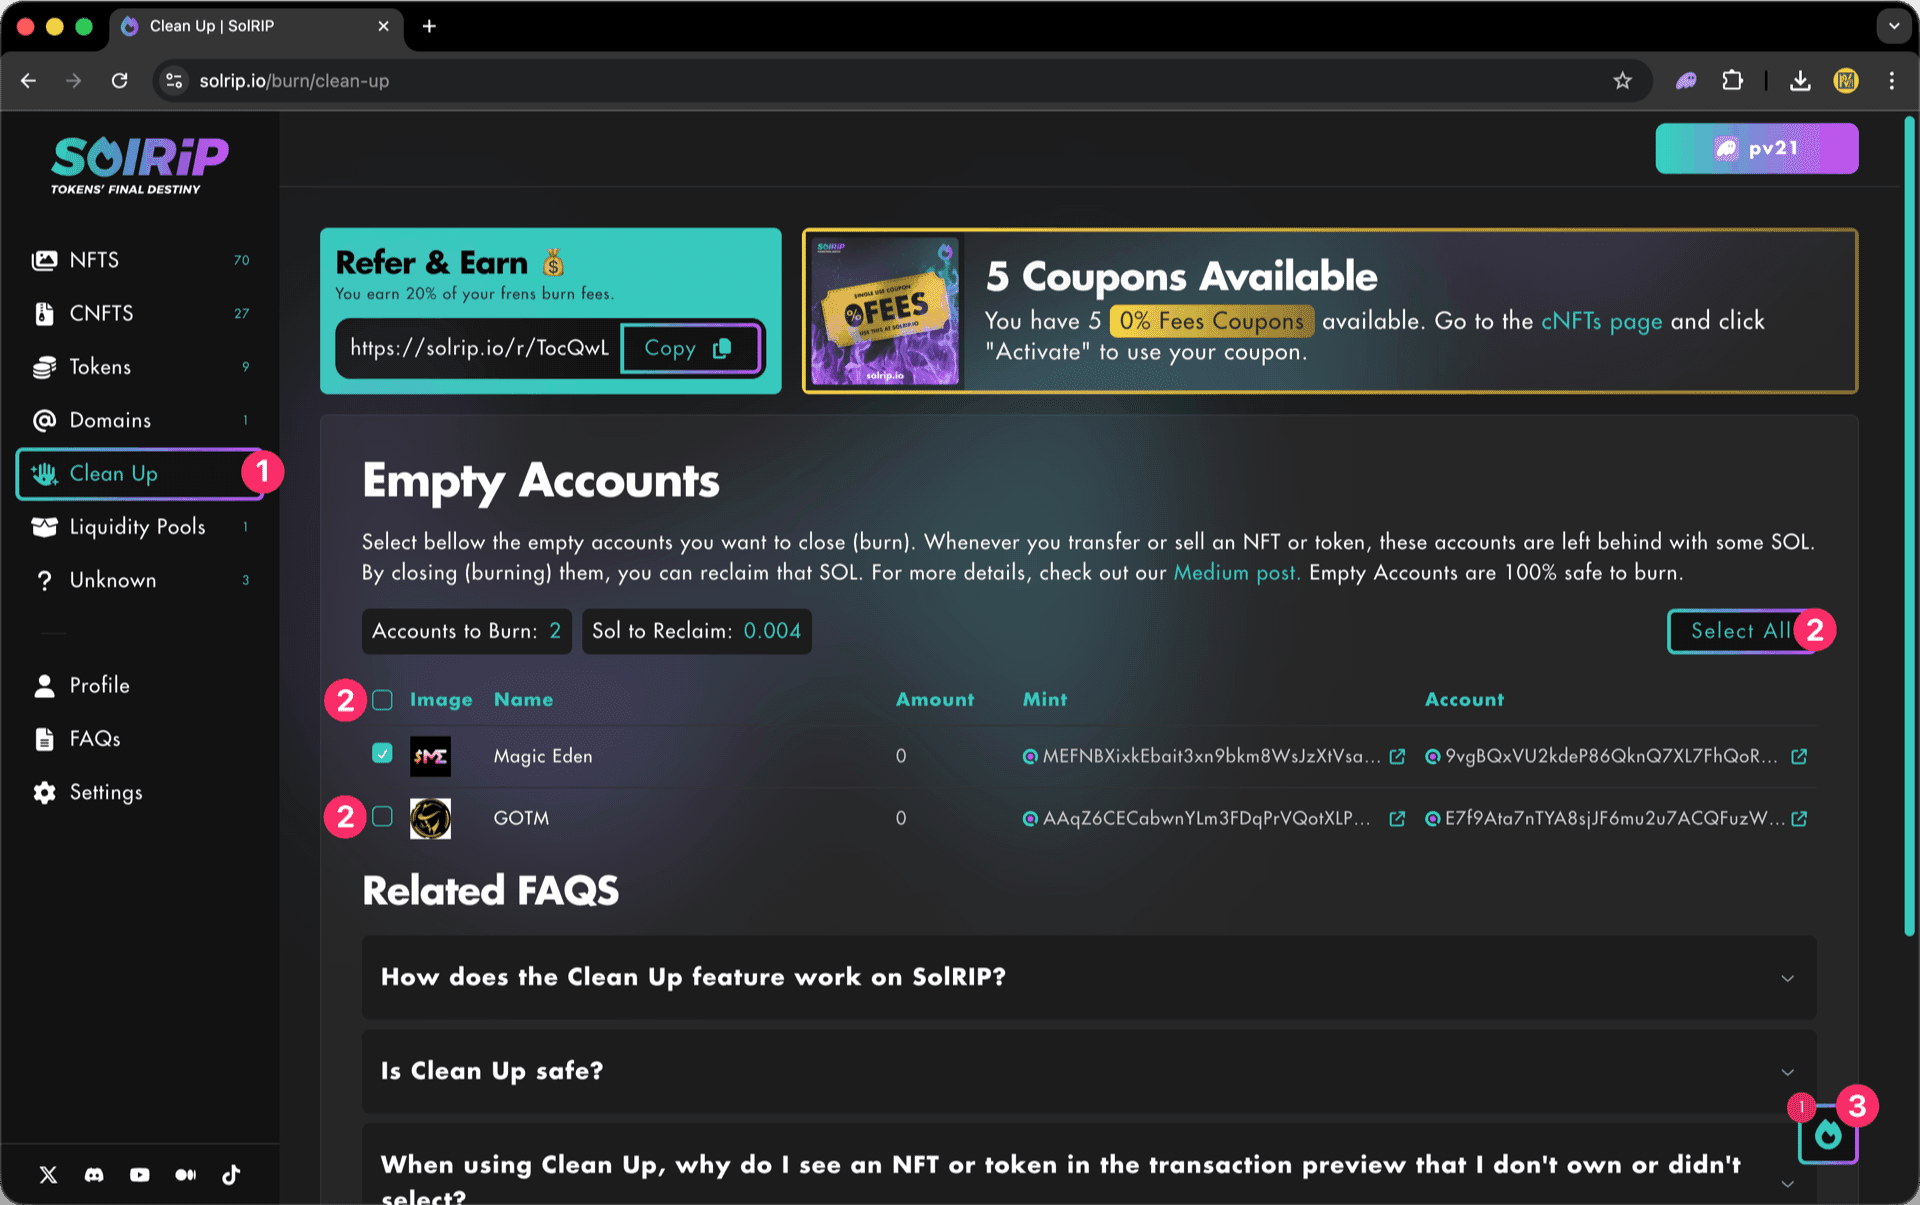Open the Profile page
Viewport: 1920px width, 1205px height.
[82, 686]
